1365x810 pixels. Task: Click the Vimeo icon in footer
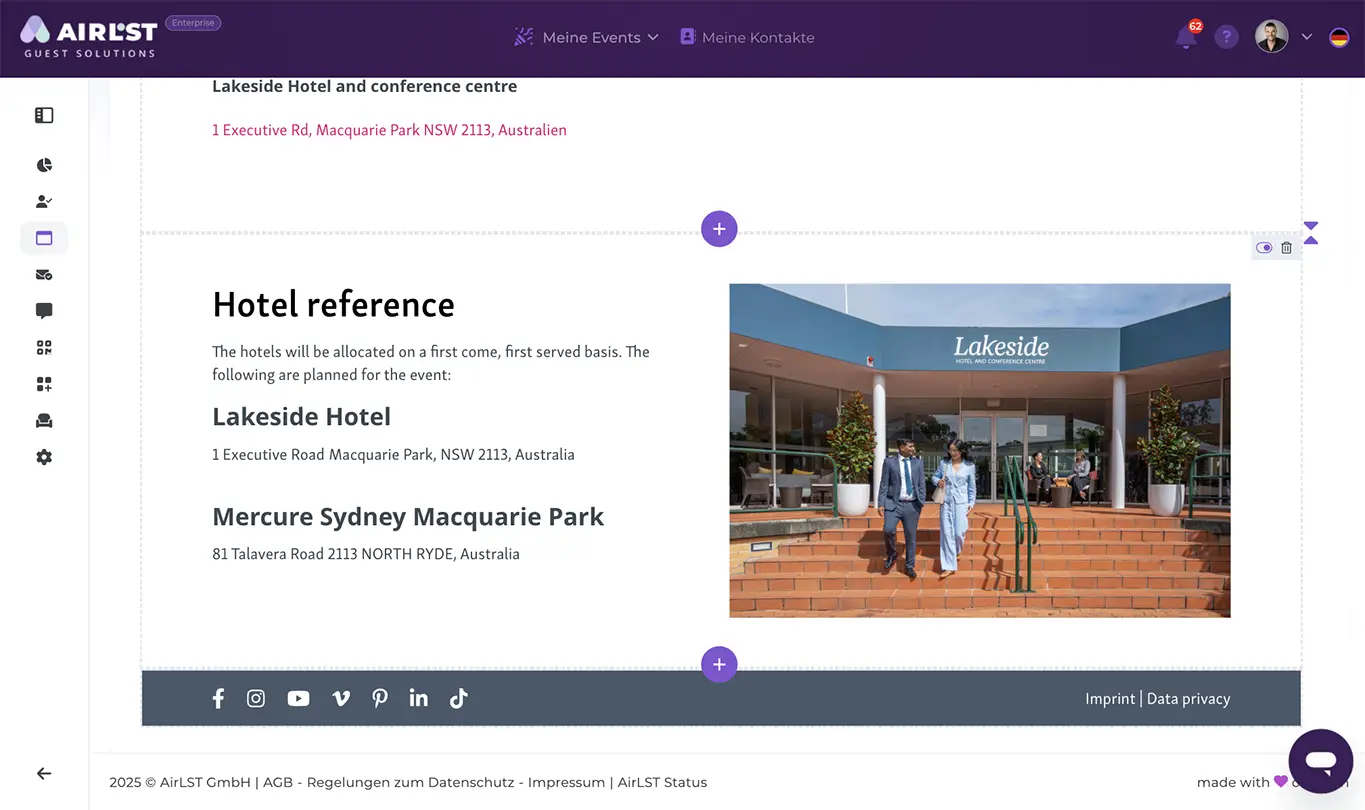(x=341, y=698)
